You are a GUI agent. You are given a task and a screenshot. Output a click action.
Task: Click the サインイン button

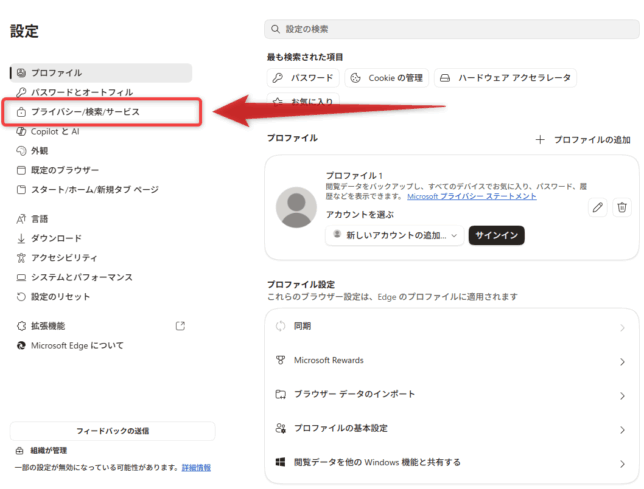[497, 235]
